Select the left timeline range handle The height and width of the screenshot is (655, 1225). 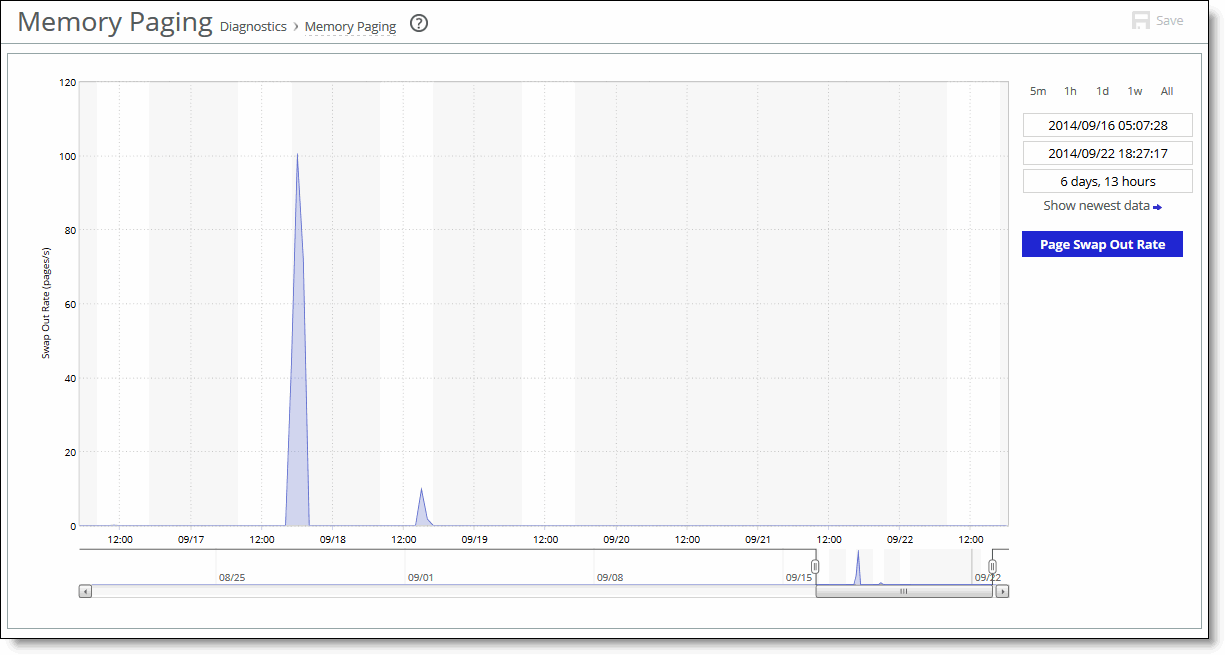[x=815, y=565]
